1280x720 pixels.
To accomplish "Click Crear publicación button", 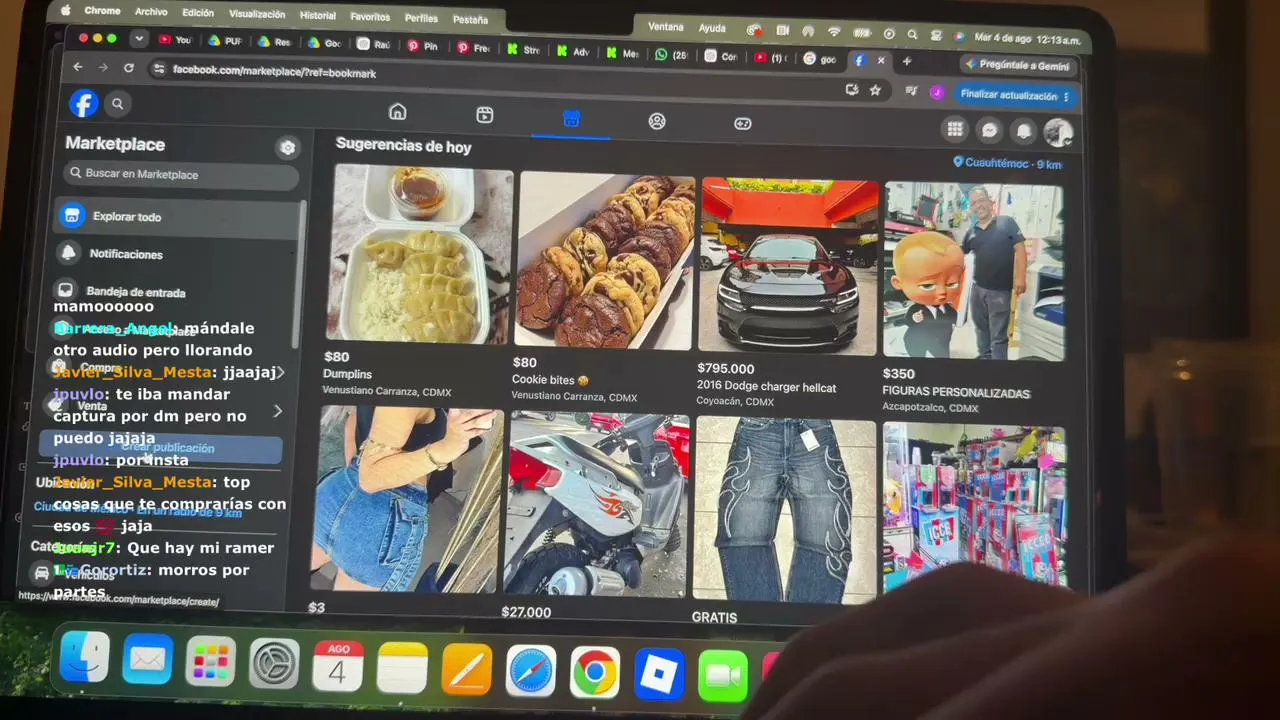I will pyautogui.click(x=160, y=448).
